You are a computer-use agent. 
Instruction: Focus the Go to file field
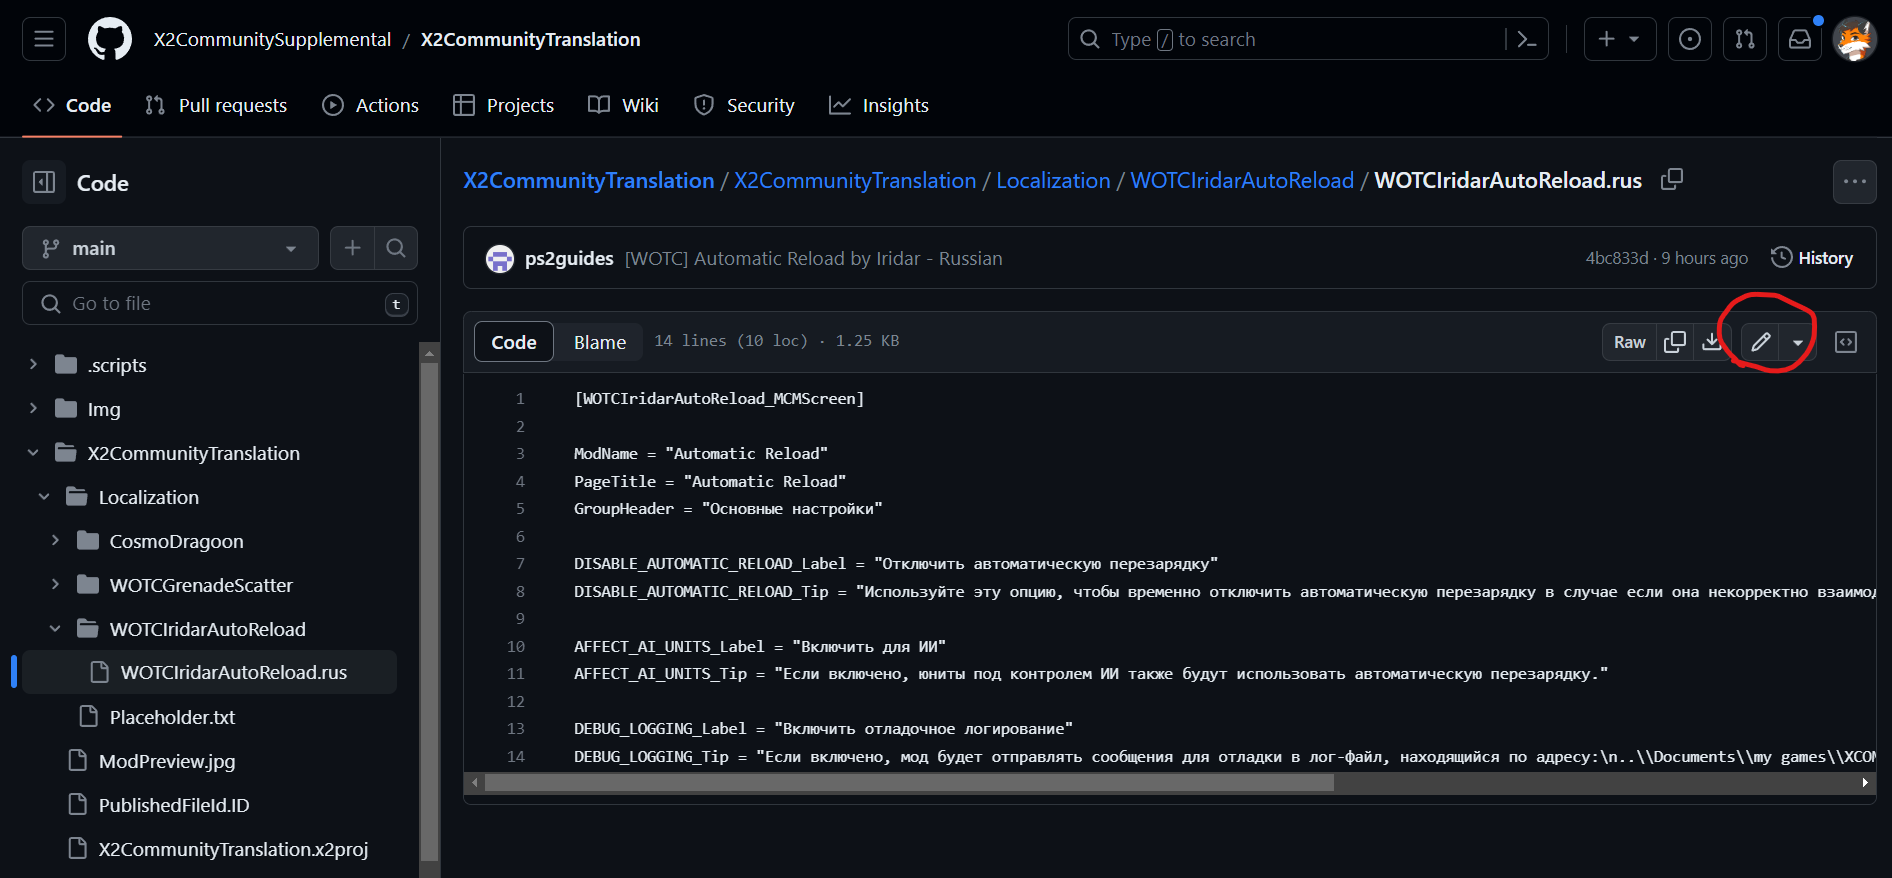coord(220,303)
